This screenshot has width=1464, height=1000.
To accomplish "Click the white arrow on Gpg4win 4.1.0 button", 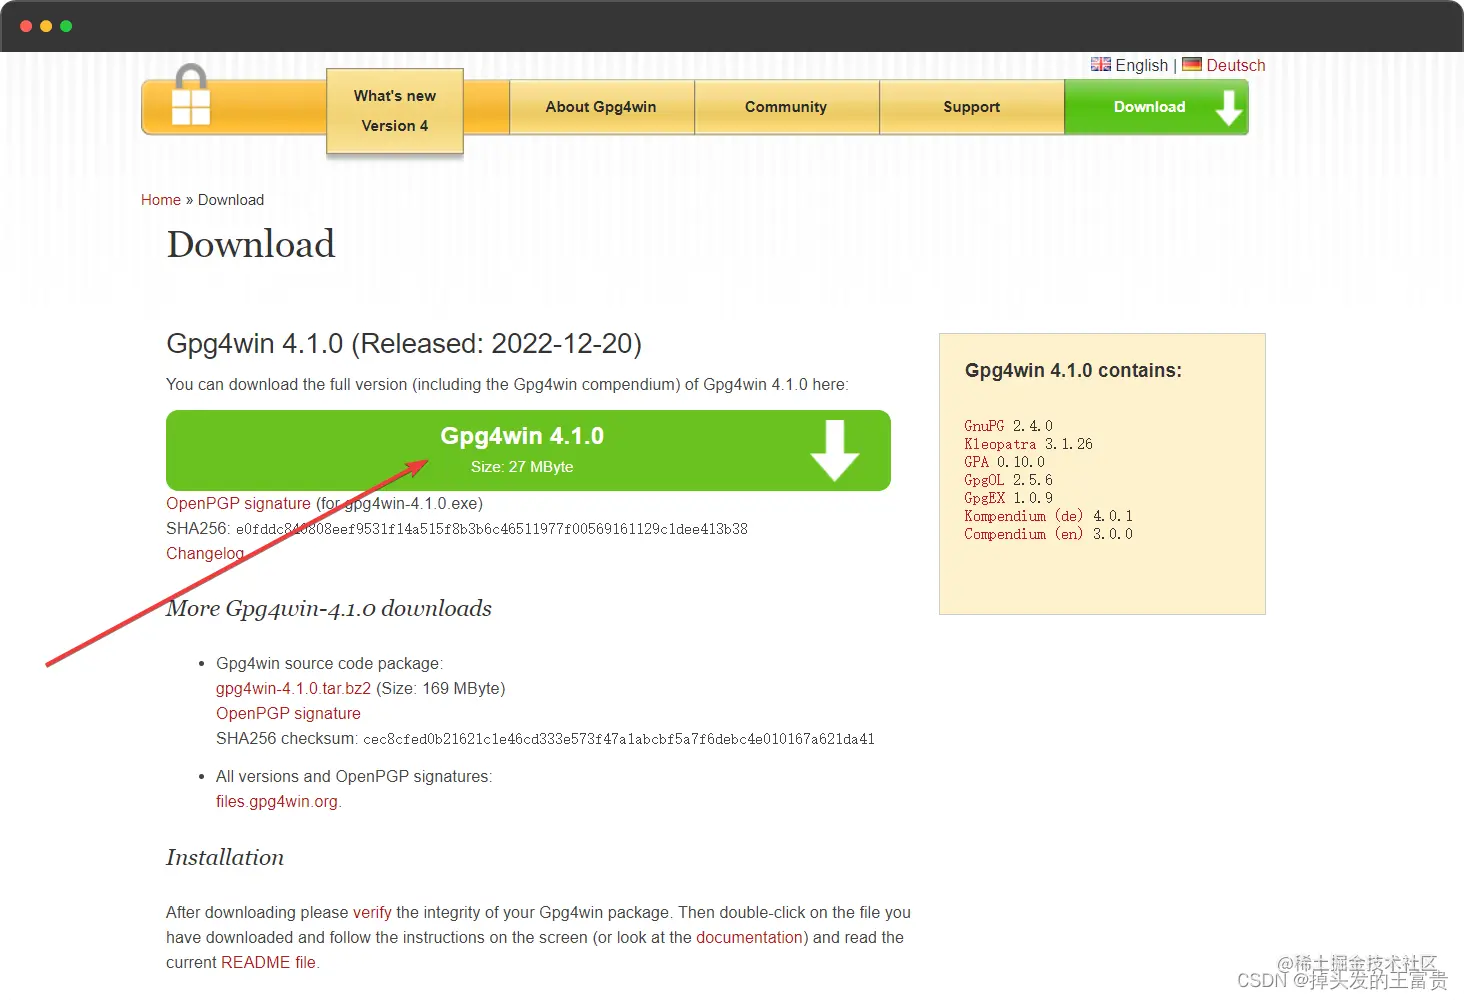I will tap(835, 451).
